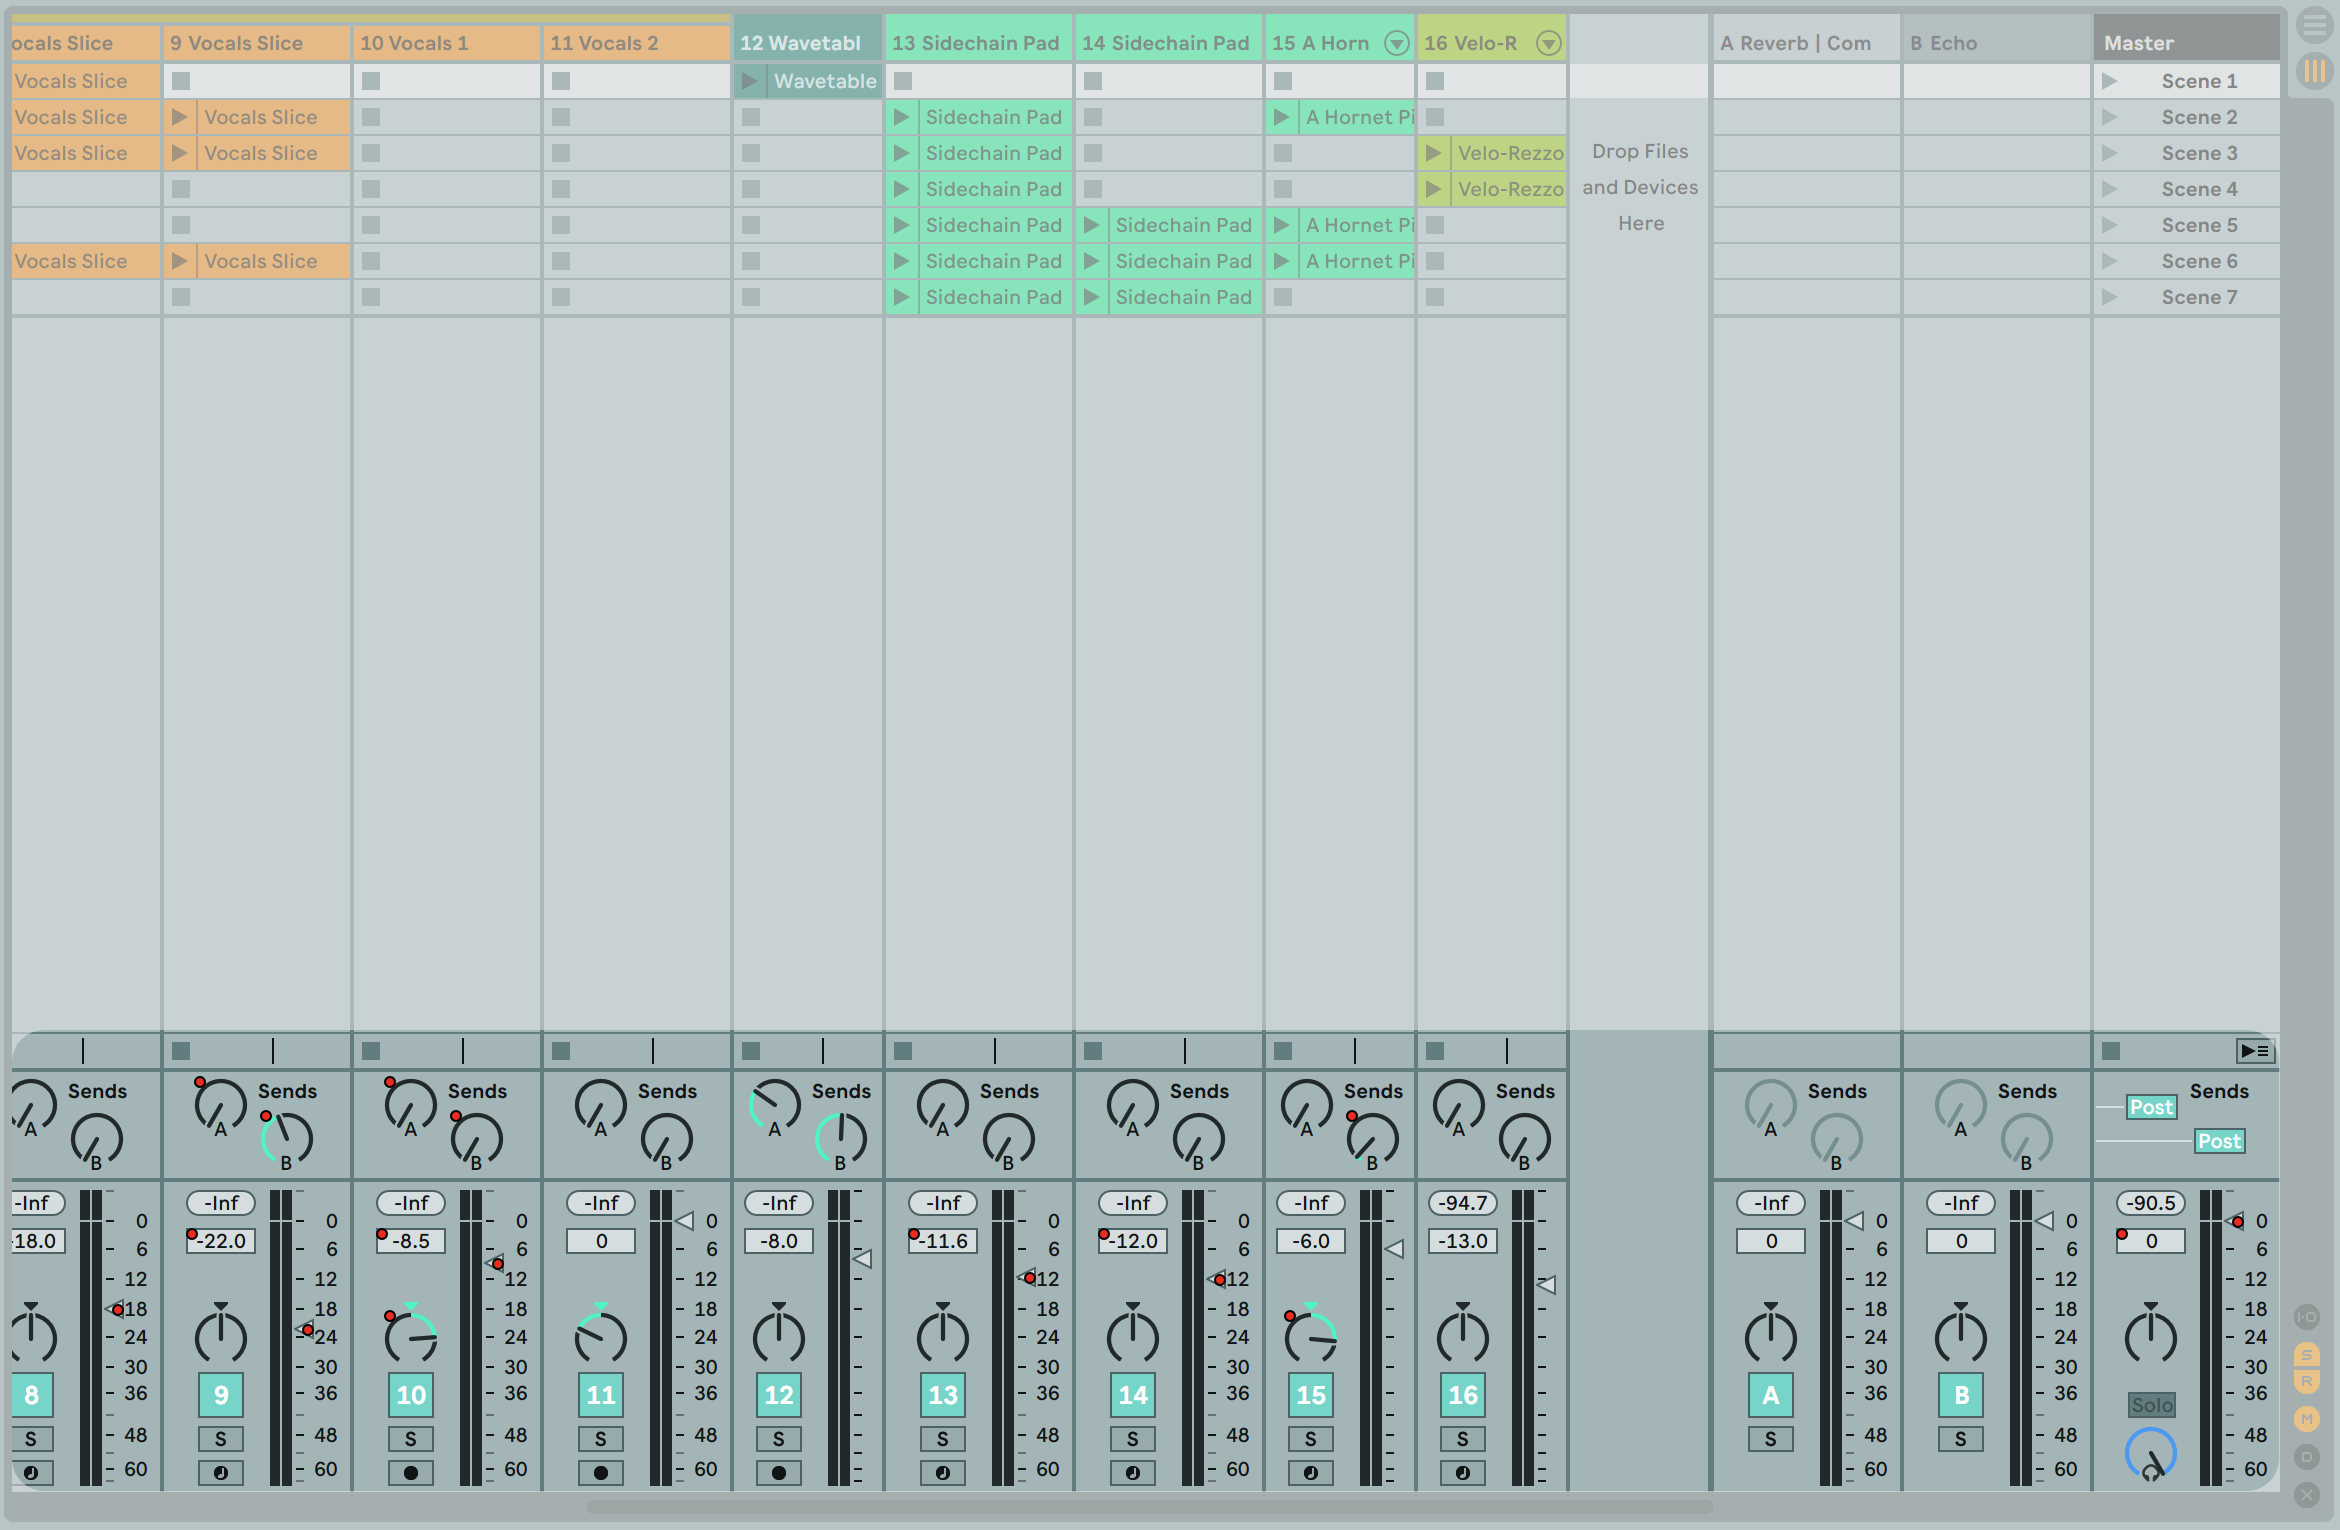Click track 12 Send A knob
The image size is (2340, 1530).
tap(775, 1106)
